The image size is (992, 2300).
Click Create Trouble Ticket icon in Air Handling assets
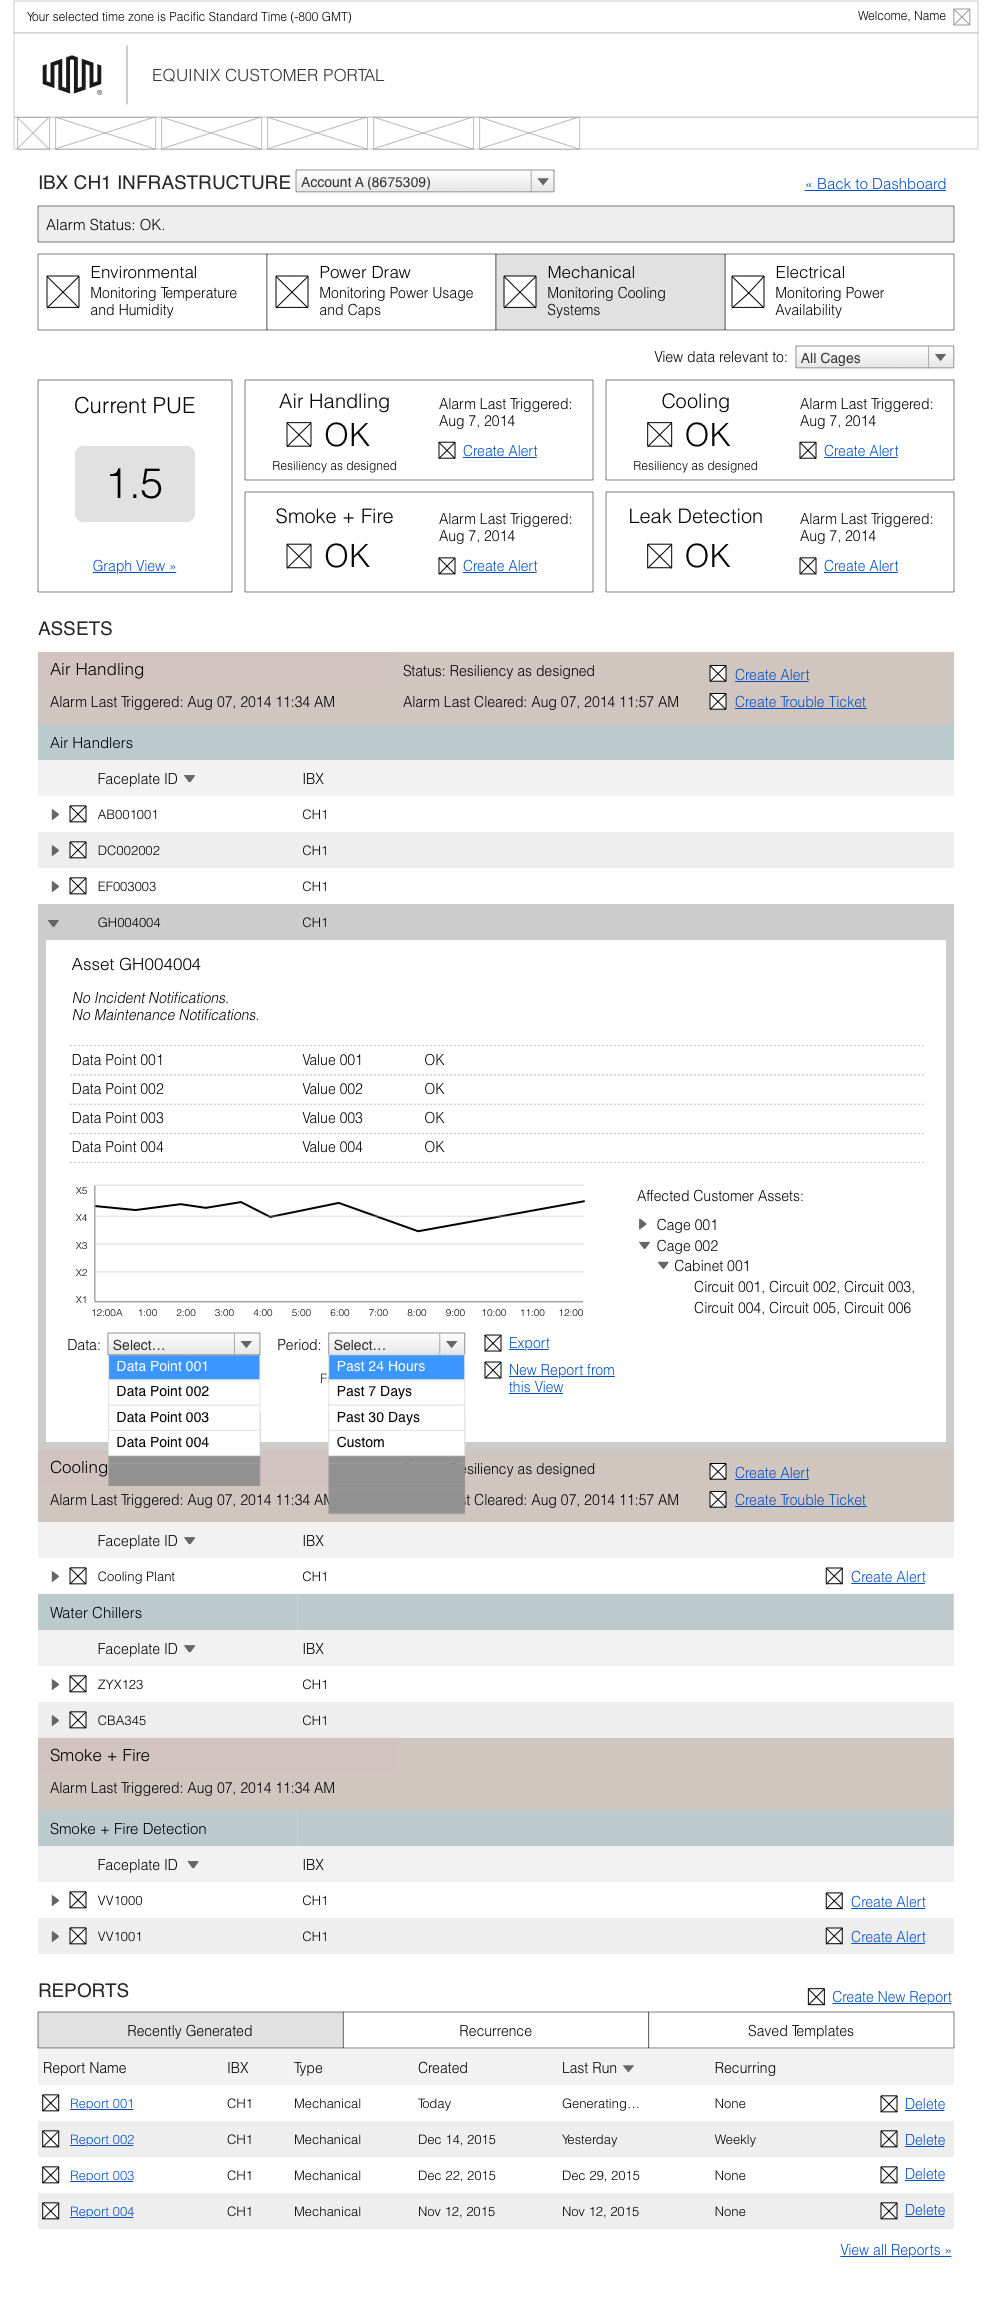[718, 702]
